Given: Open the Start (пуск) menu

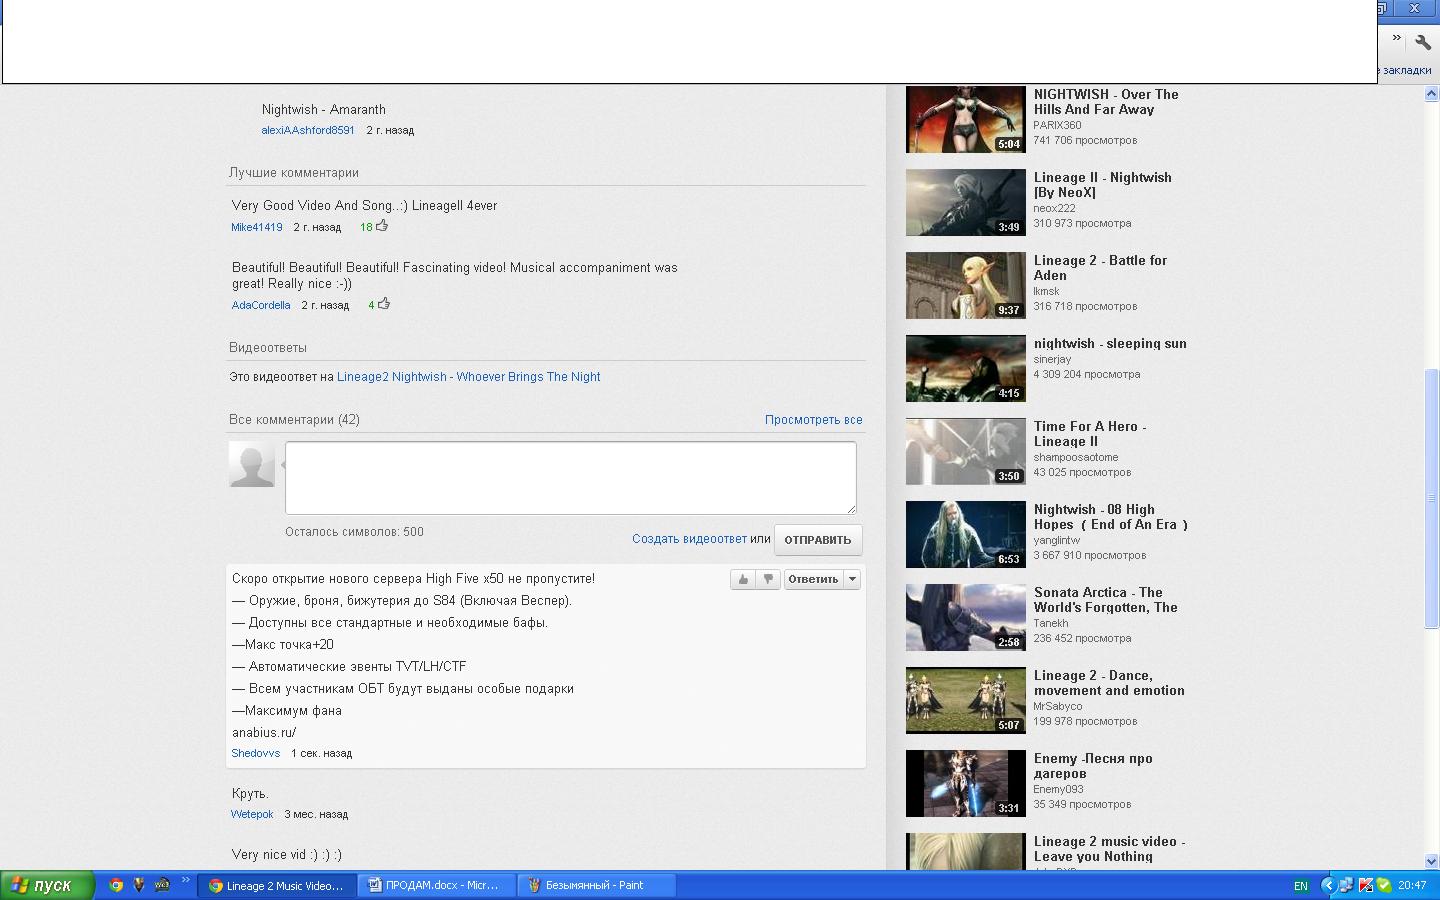Looking at the screenshot, I should [47, 885].
